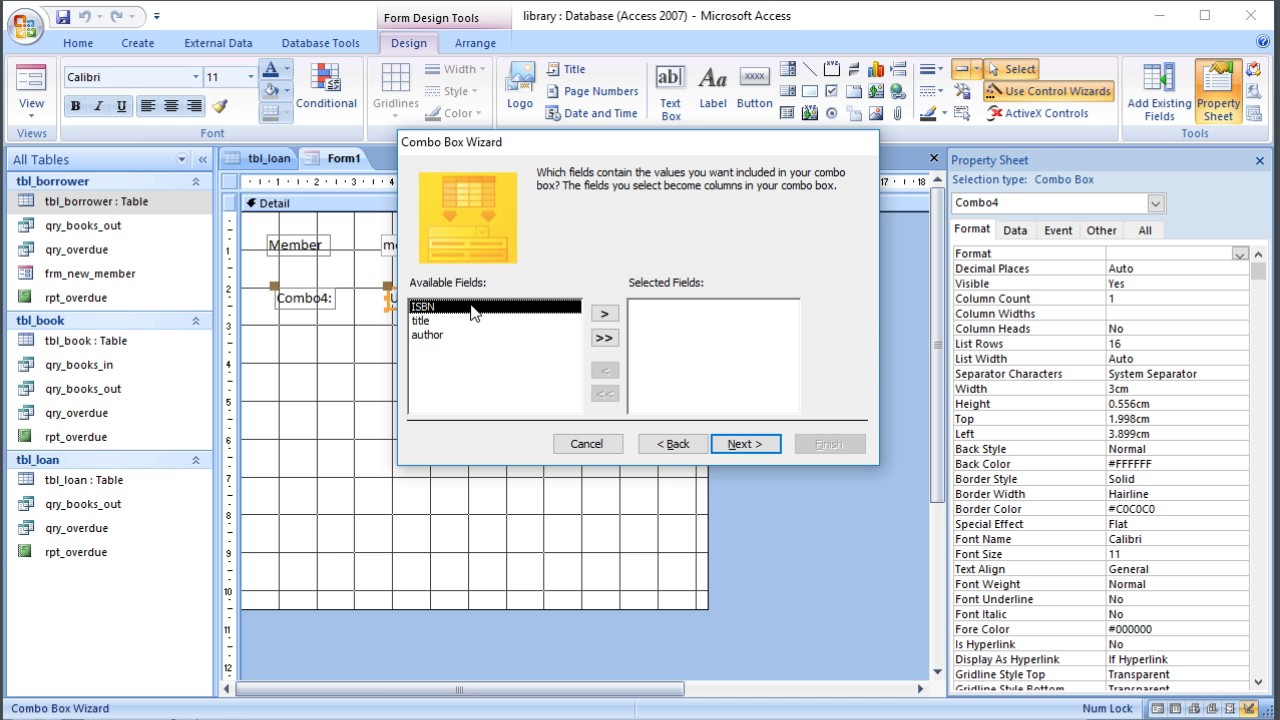
Task: Move selected field with single > button
Action: pos(604,314)
